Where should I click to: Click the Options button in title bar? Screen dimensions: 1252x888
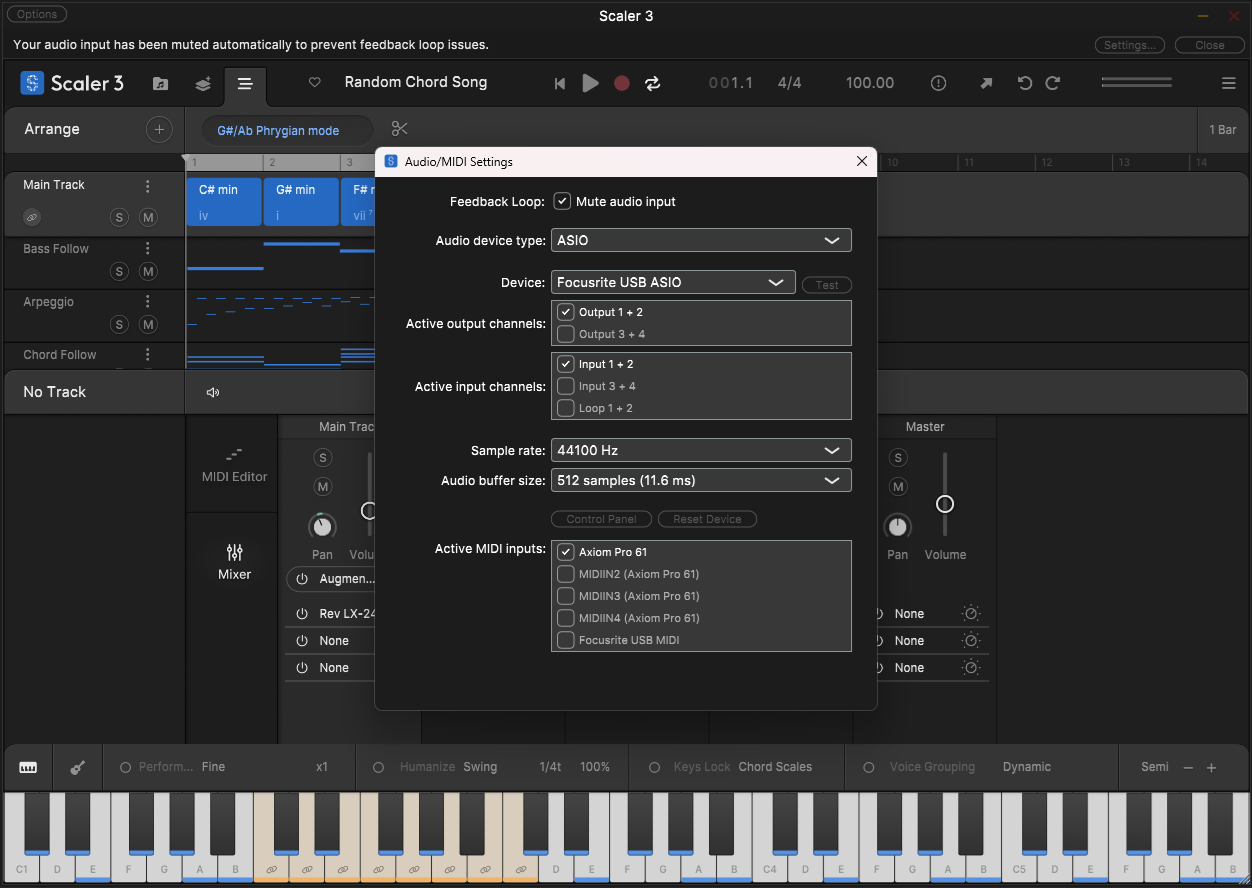click(x=37, y=14)
